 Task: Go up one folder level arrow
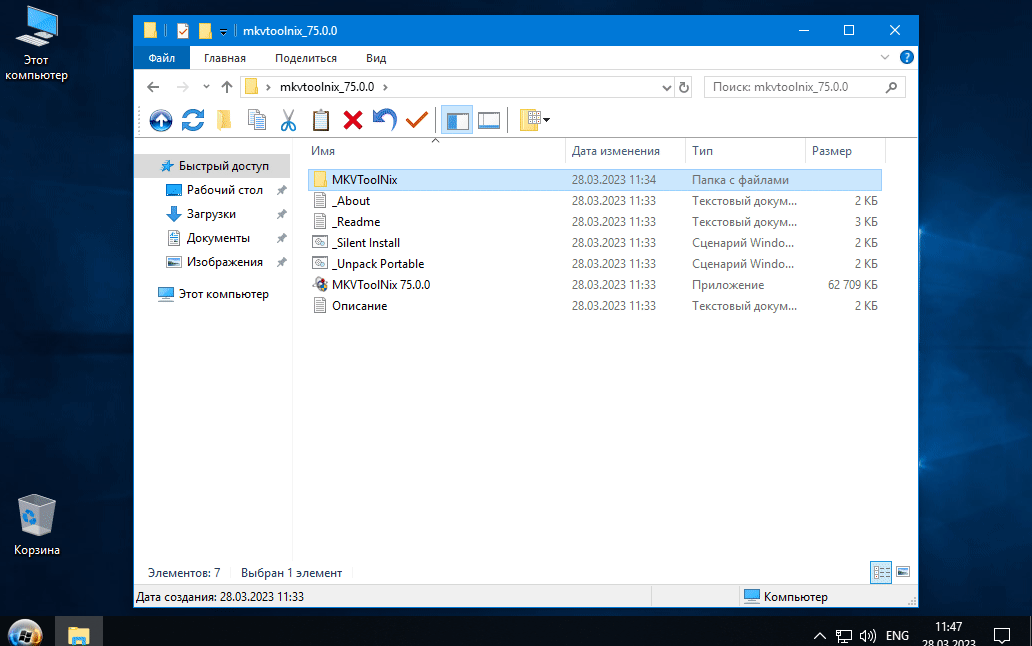pos(227,87)
